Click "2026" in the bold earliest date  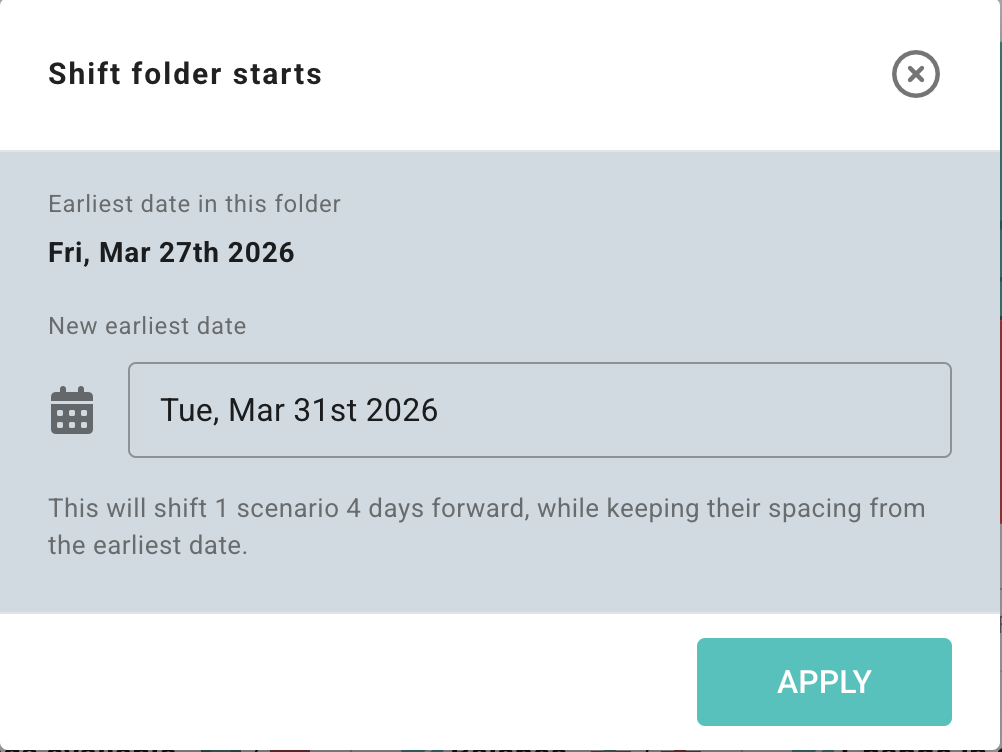coord(261,252)
